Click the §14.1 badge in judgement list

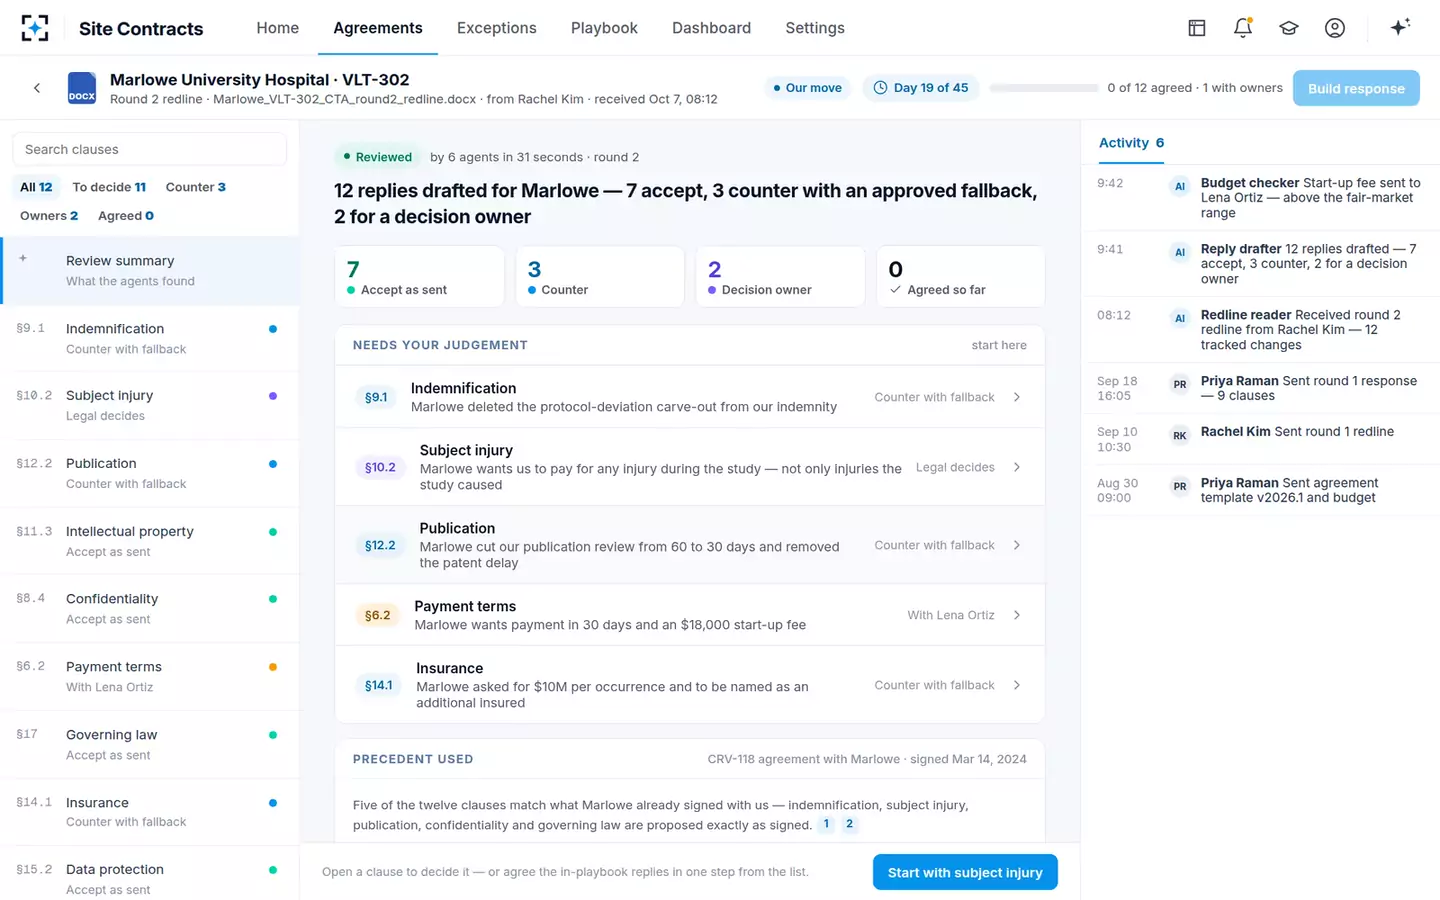pyautogui.click(x=379, y=685)
